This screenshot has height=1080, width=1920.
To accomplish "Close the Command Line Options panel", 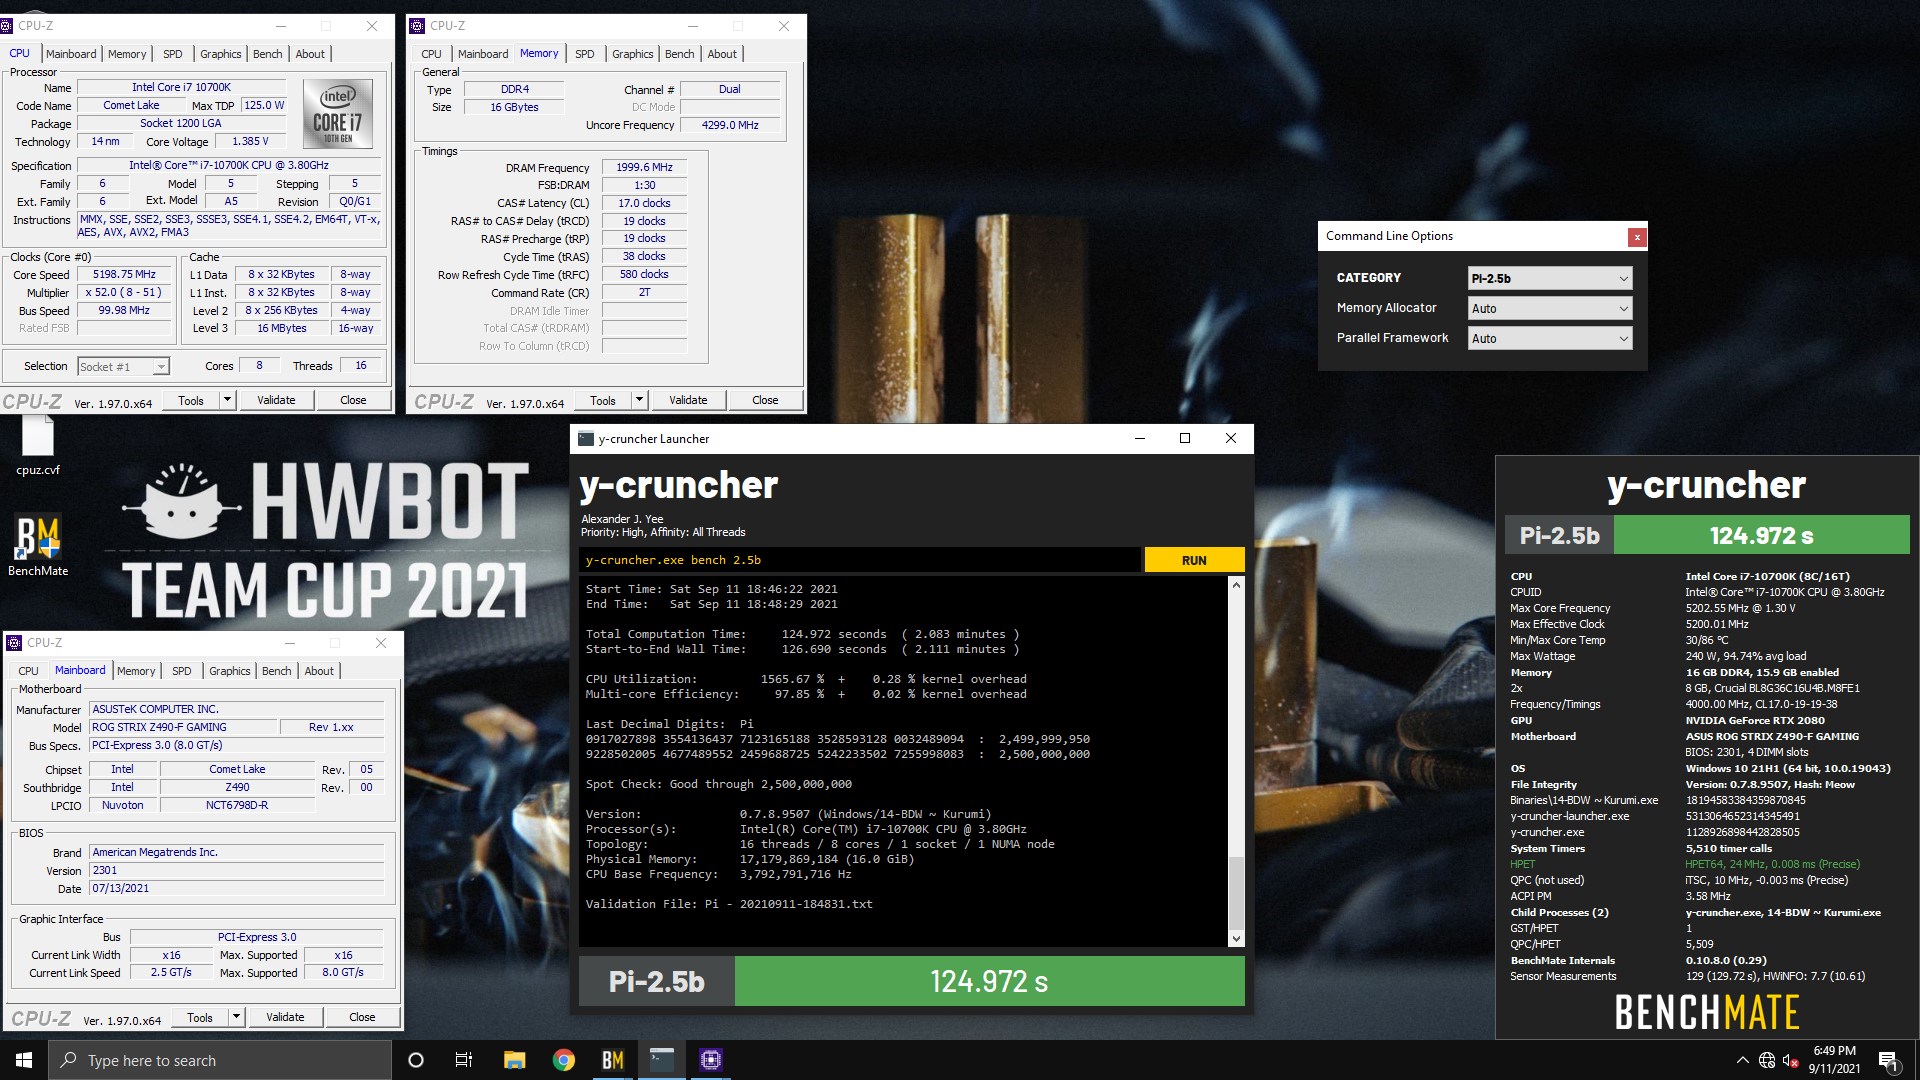I will click(x=1637, y=237).
